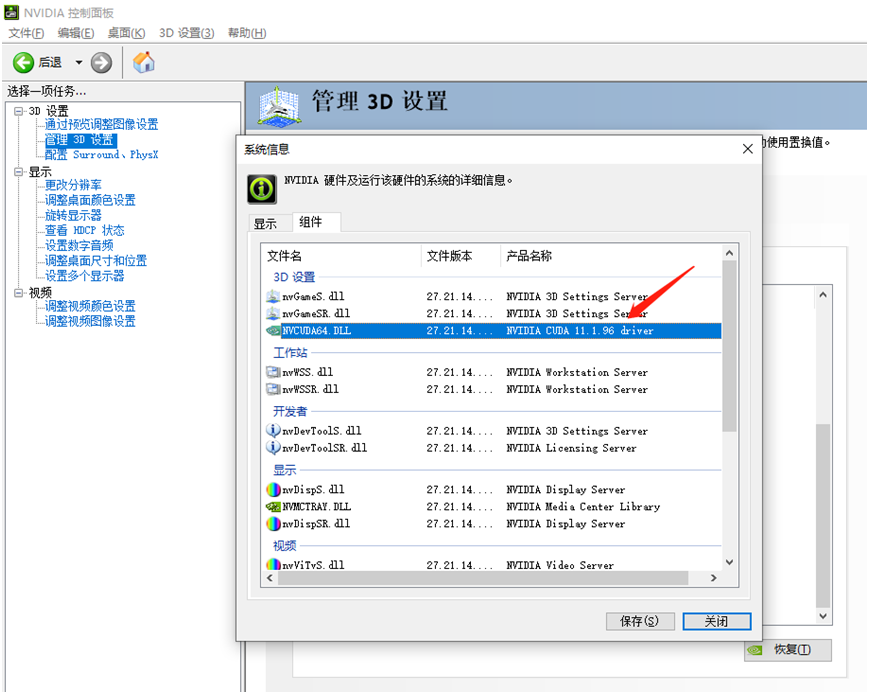The height and width of the screenshot is (694, 869).
Task: Open 调整桌面尺寸和位置
Action: click(x=96, y=261)
